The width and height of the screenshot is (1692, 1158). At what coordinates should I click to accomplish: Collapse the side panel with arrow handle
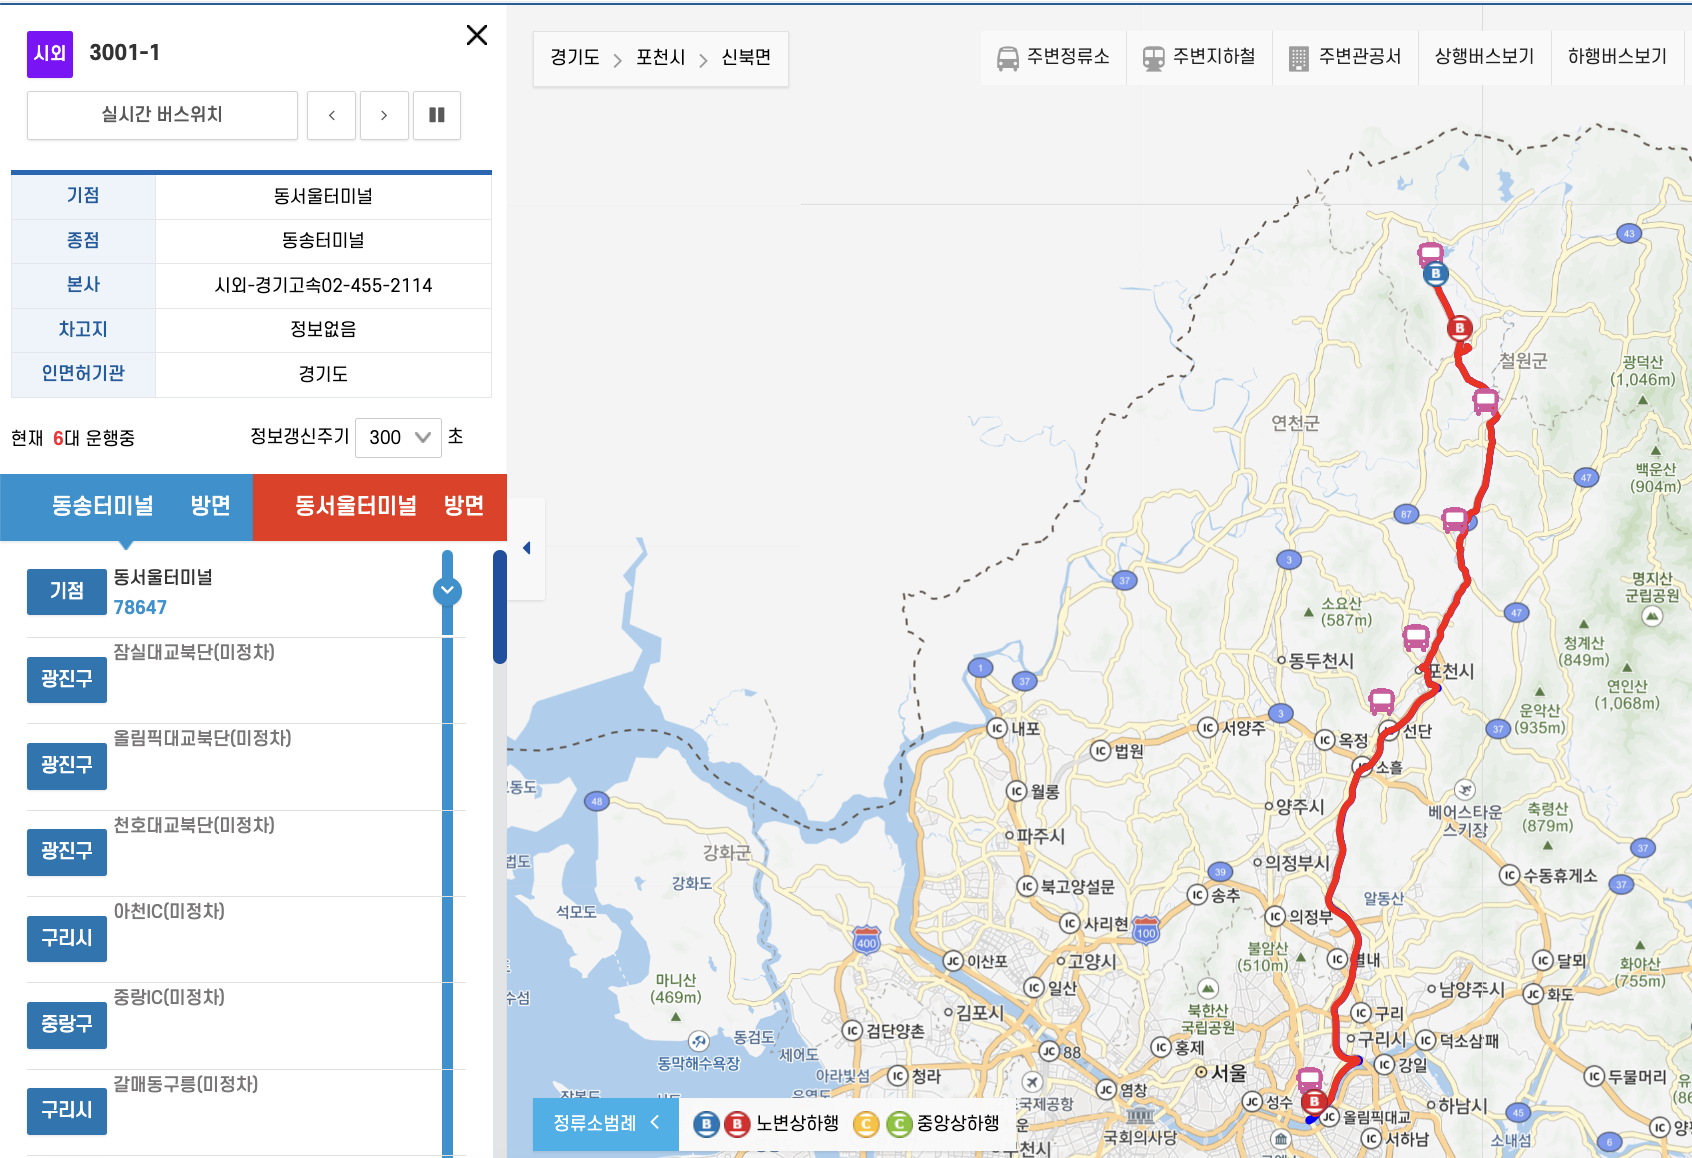(x=526, y=548)
